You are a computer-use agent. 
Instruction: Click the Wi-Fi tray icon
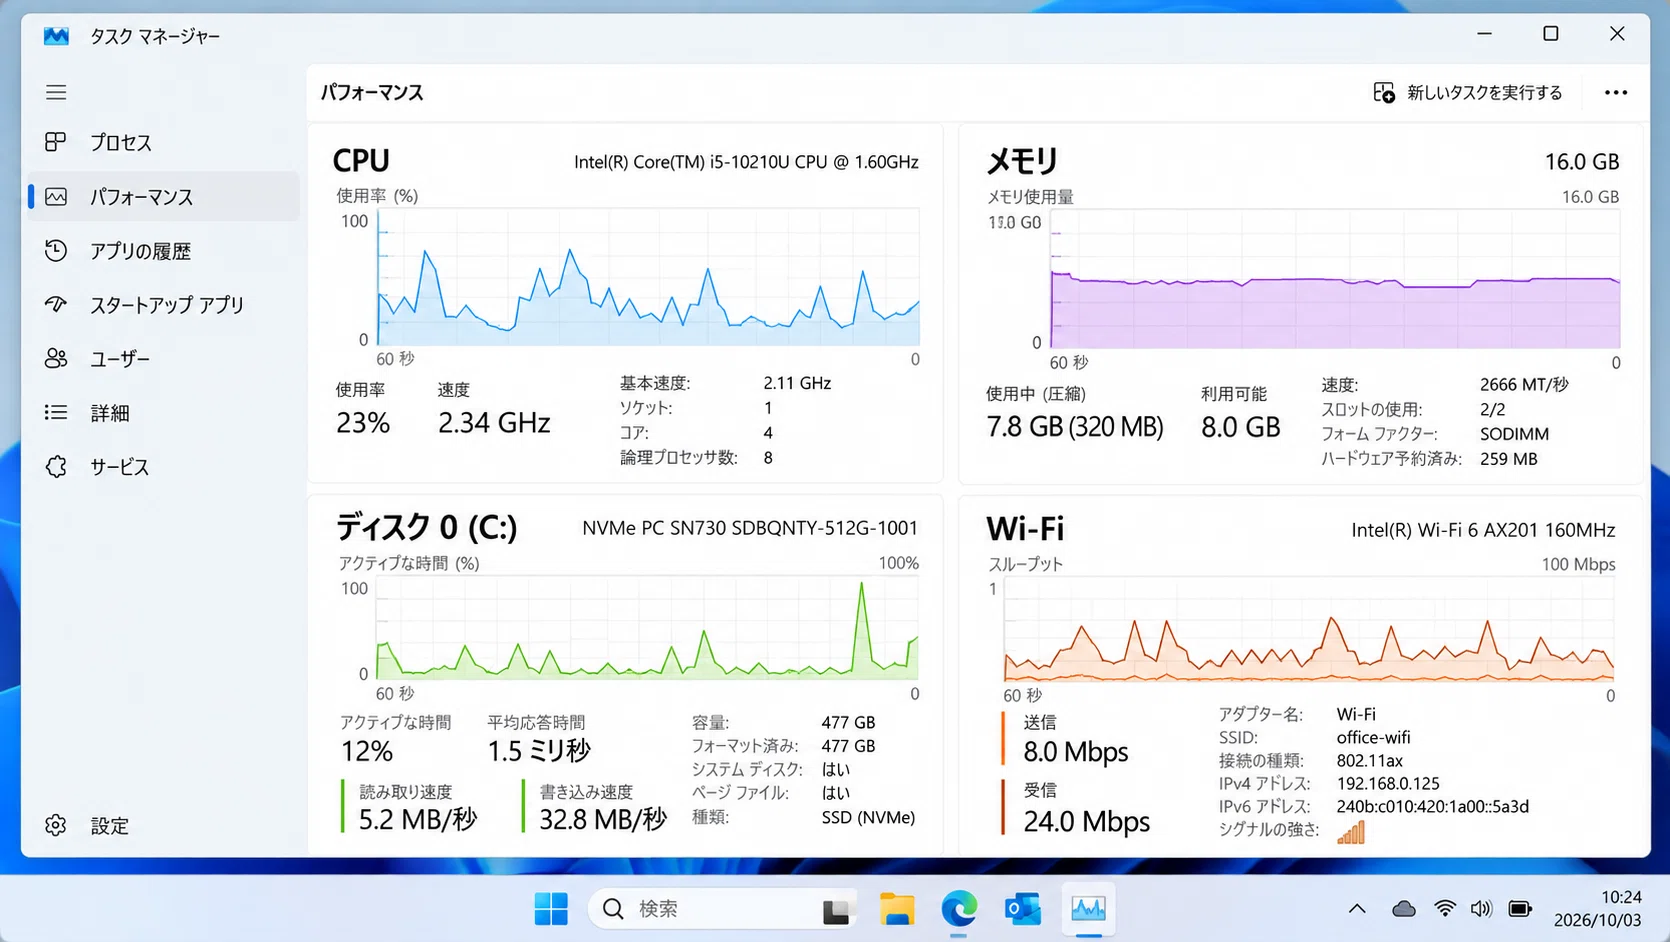(x=1444, y=909)
